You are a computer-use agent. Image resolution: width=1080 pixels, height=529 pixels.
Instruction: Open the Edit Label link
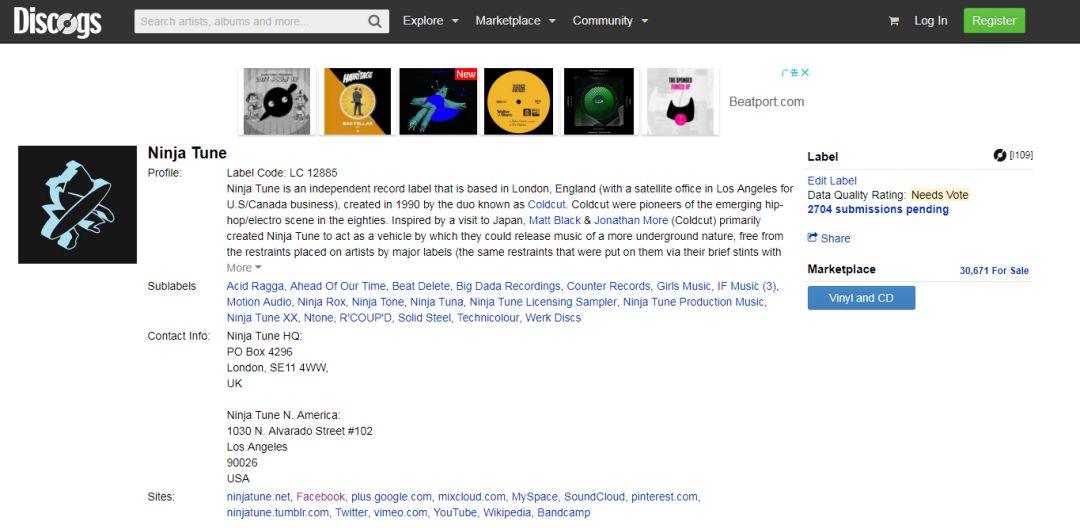coord(832,181)
